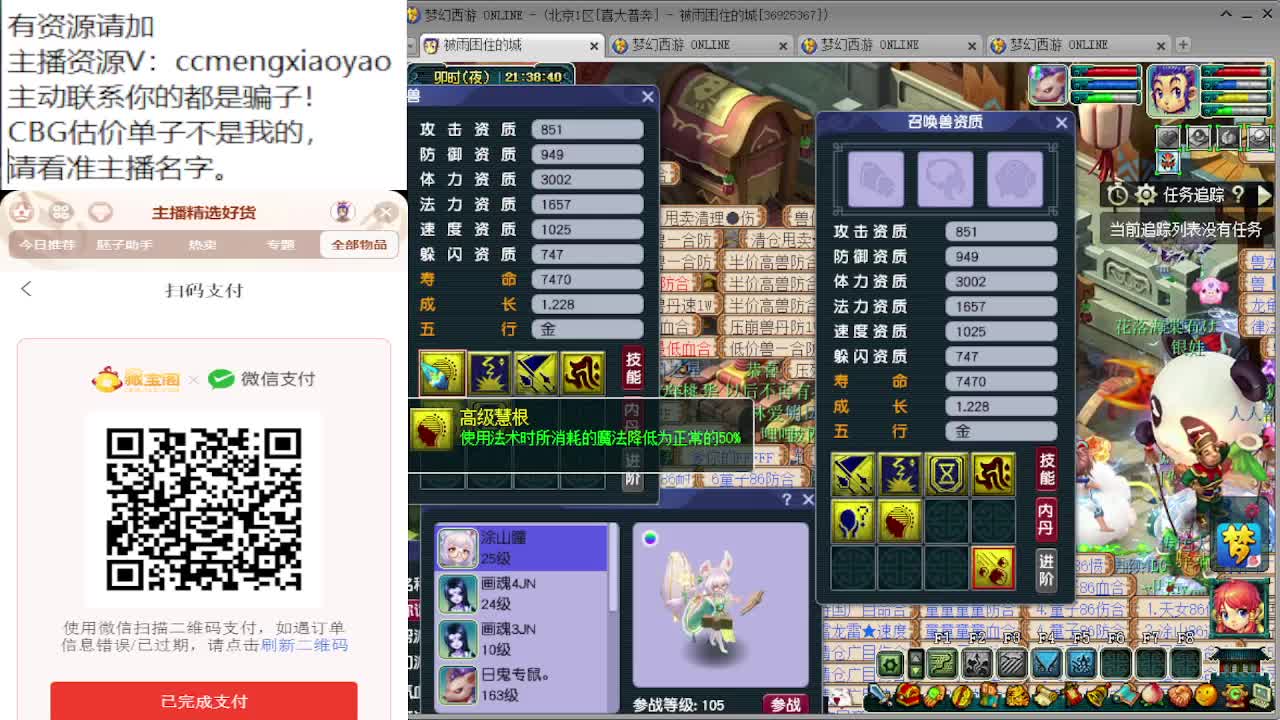Click 刷新二维码 link
This screenshot has width=1280, height=720.
point(304,645)
